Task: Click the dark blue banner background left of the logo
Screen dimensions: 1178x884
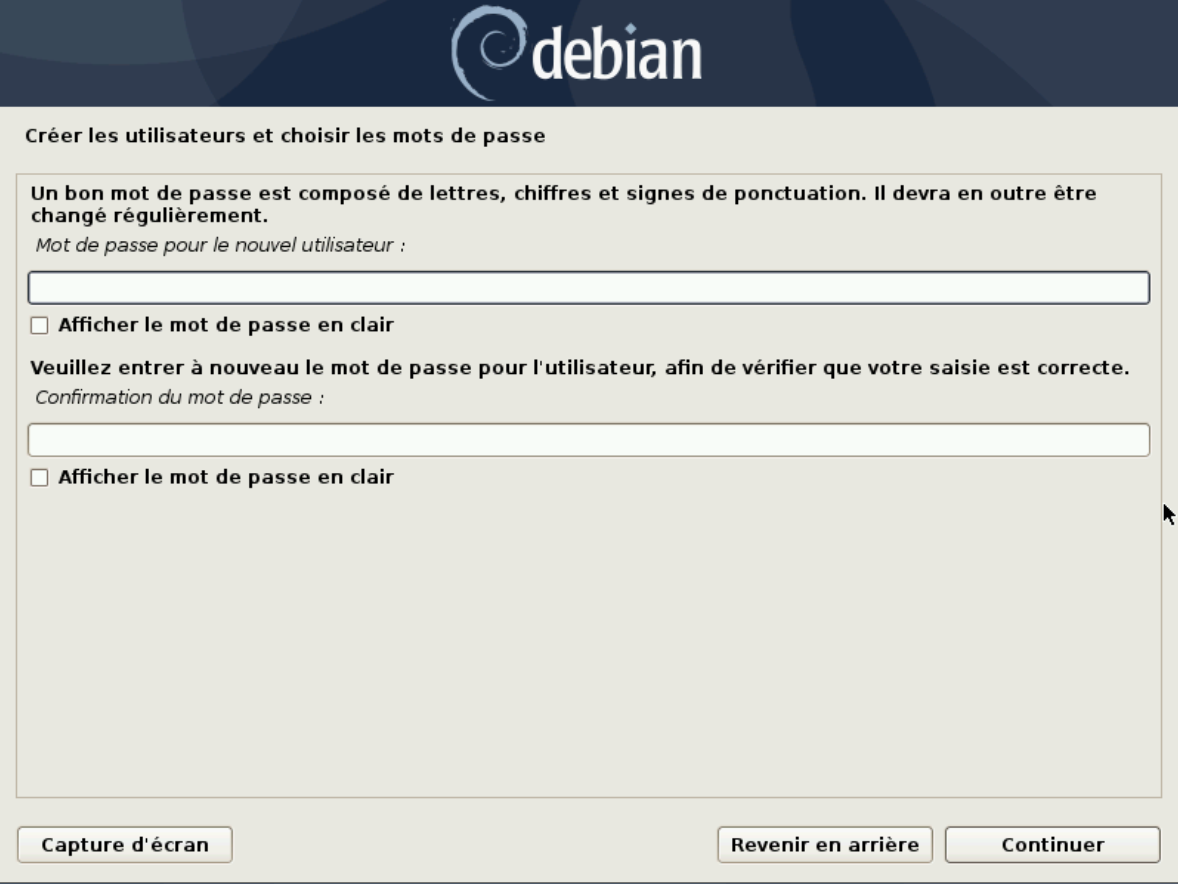Action: click(x=225, y=53)
